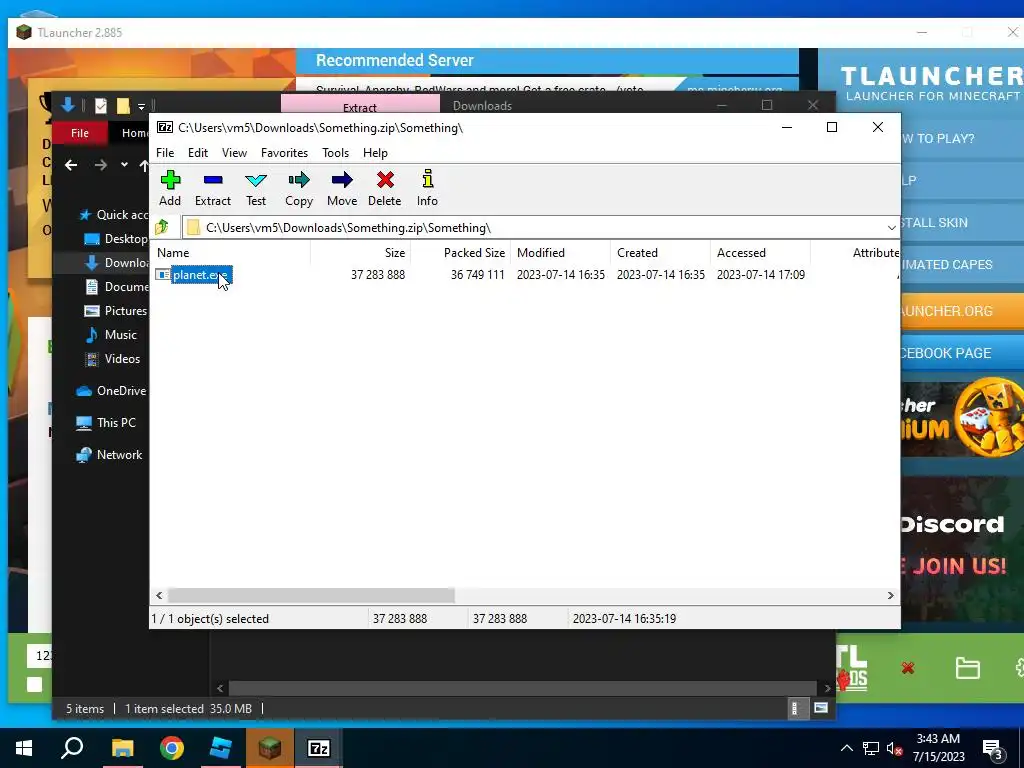1024x768 pixels.
Task: Click Explorer title bar properties checkmark icon
Action: [x=101, y=106]
